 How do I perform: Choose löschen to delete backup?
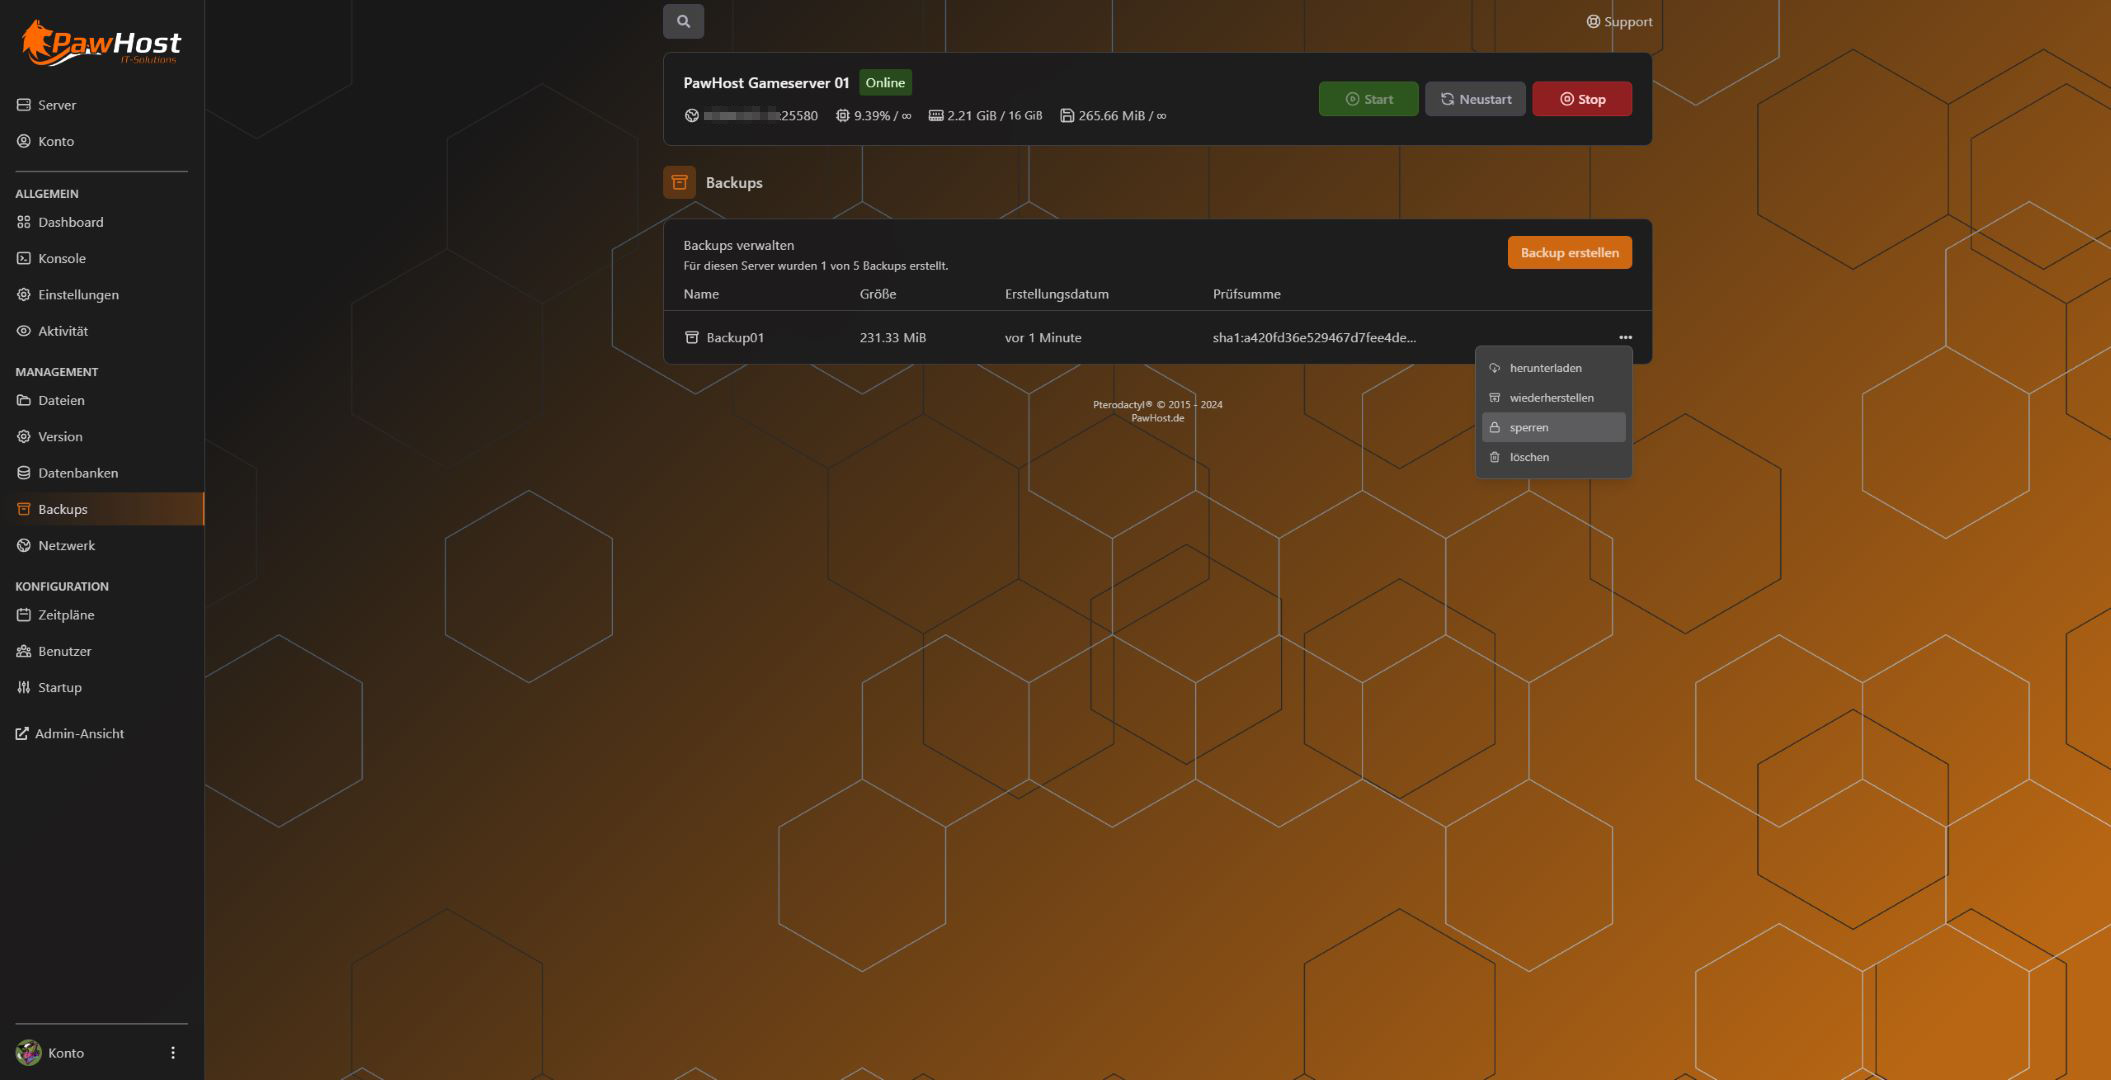[x=1529, y=457]
